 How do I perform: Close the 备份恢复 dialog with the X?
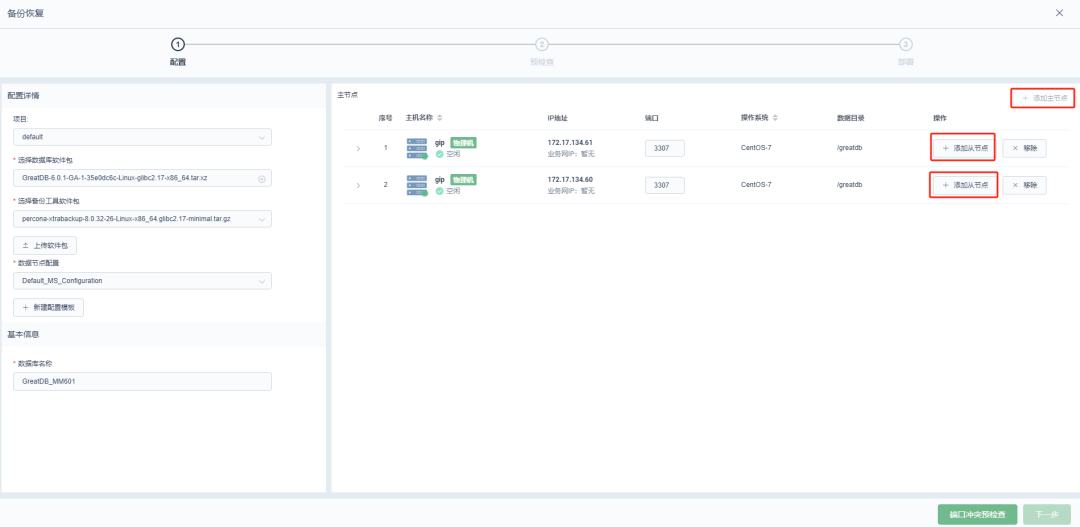pos(1059,12)
